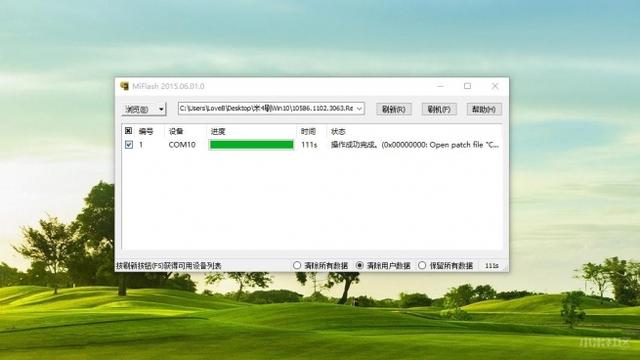This screenshot has height=360, width=640.
Task: Expand the Browse button dropdown arrow
Action: pyautogui.click(x=161, y=109)
